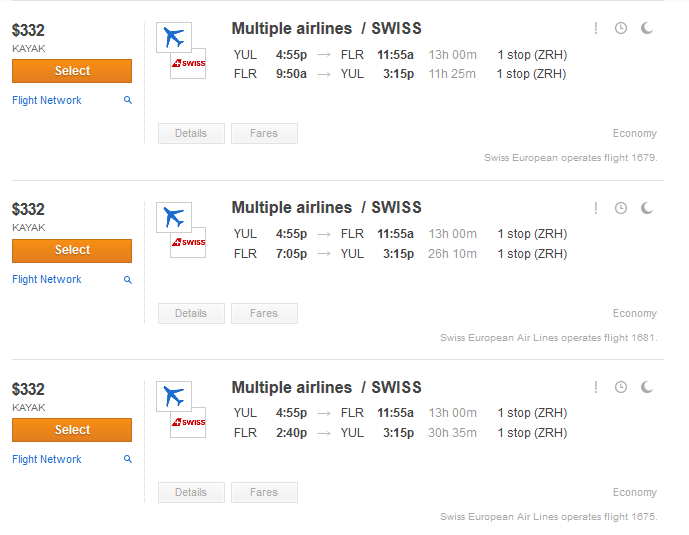Viewport: 689px width, 535px height.
Task: Click airline logo of the 9:50a return flight
Action: click(181, 51)
